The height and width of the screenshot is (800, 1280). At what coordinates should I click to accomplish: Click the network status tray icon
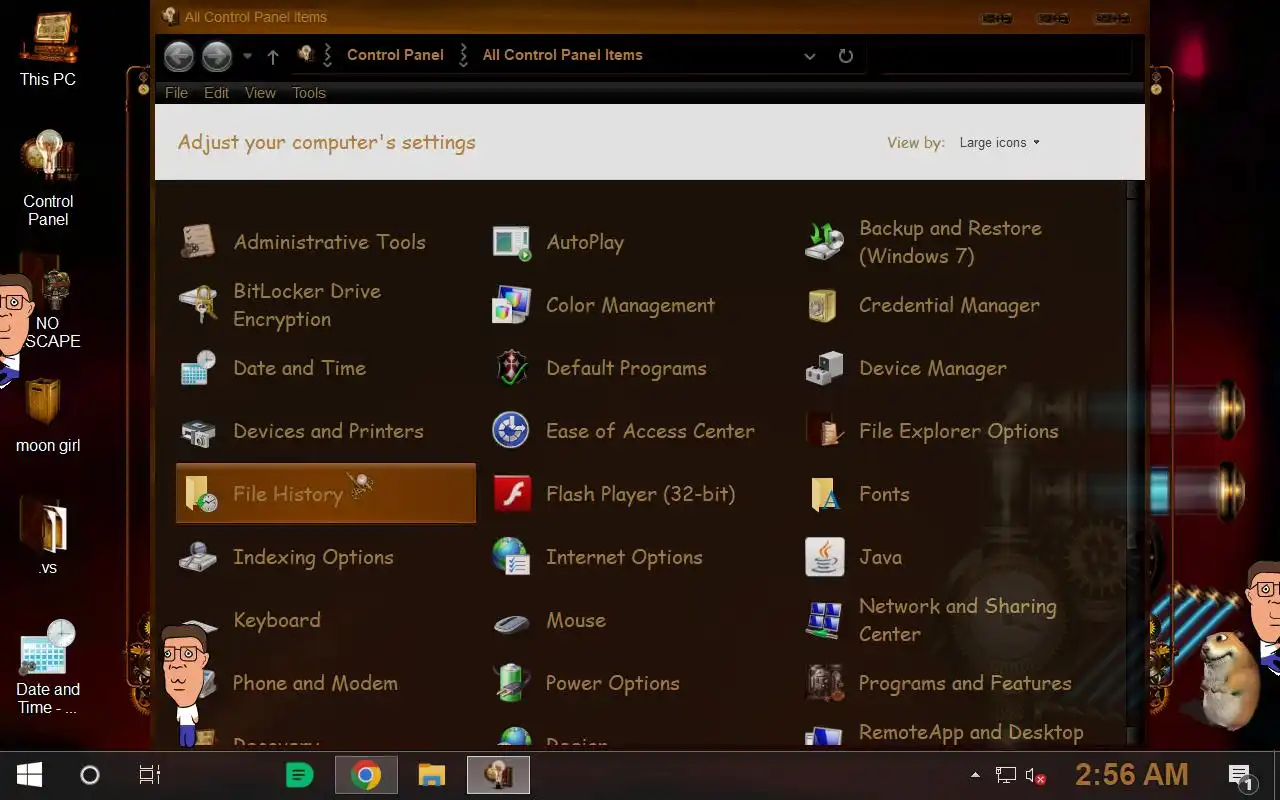pyautogui.click(x=1006, y=775)
